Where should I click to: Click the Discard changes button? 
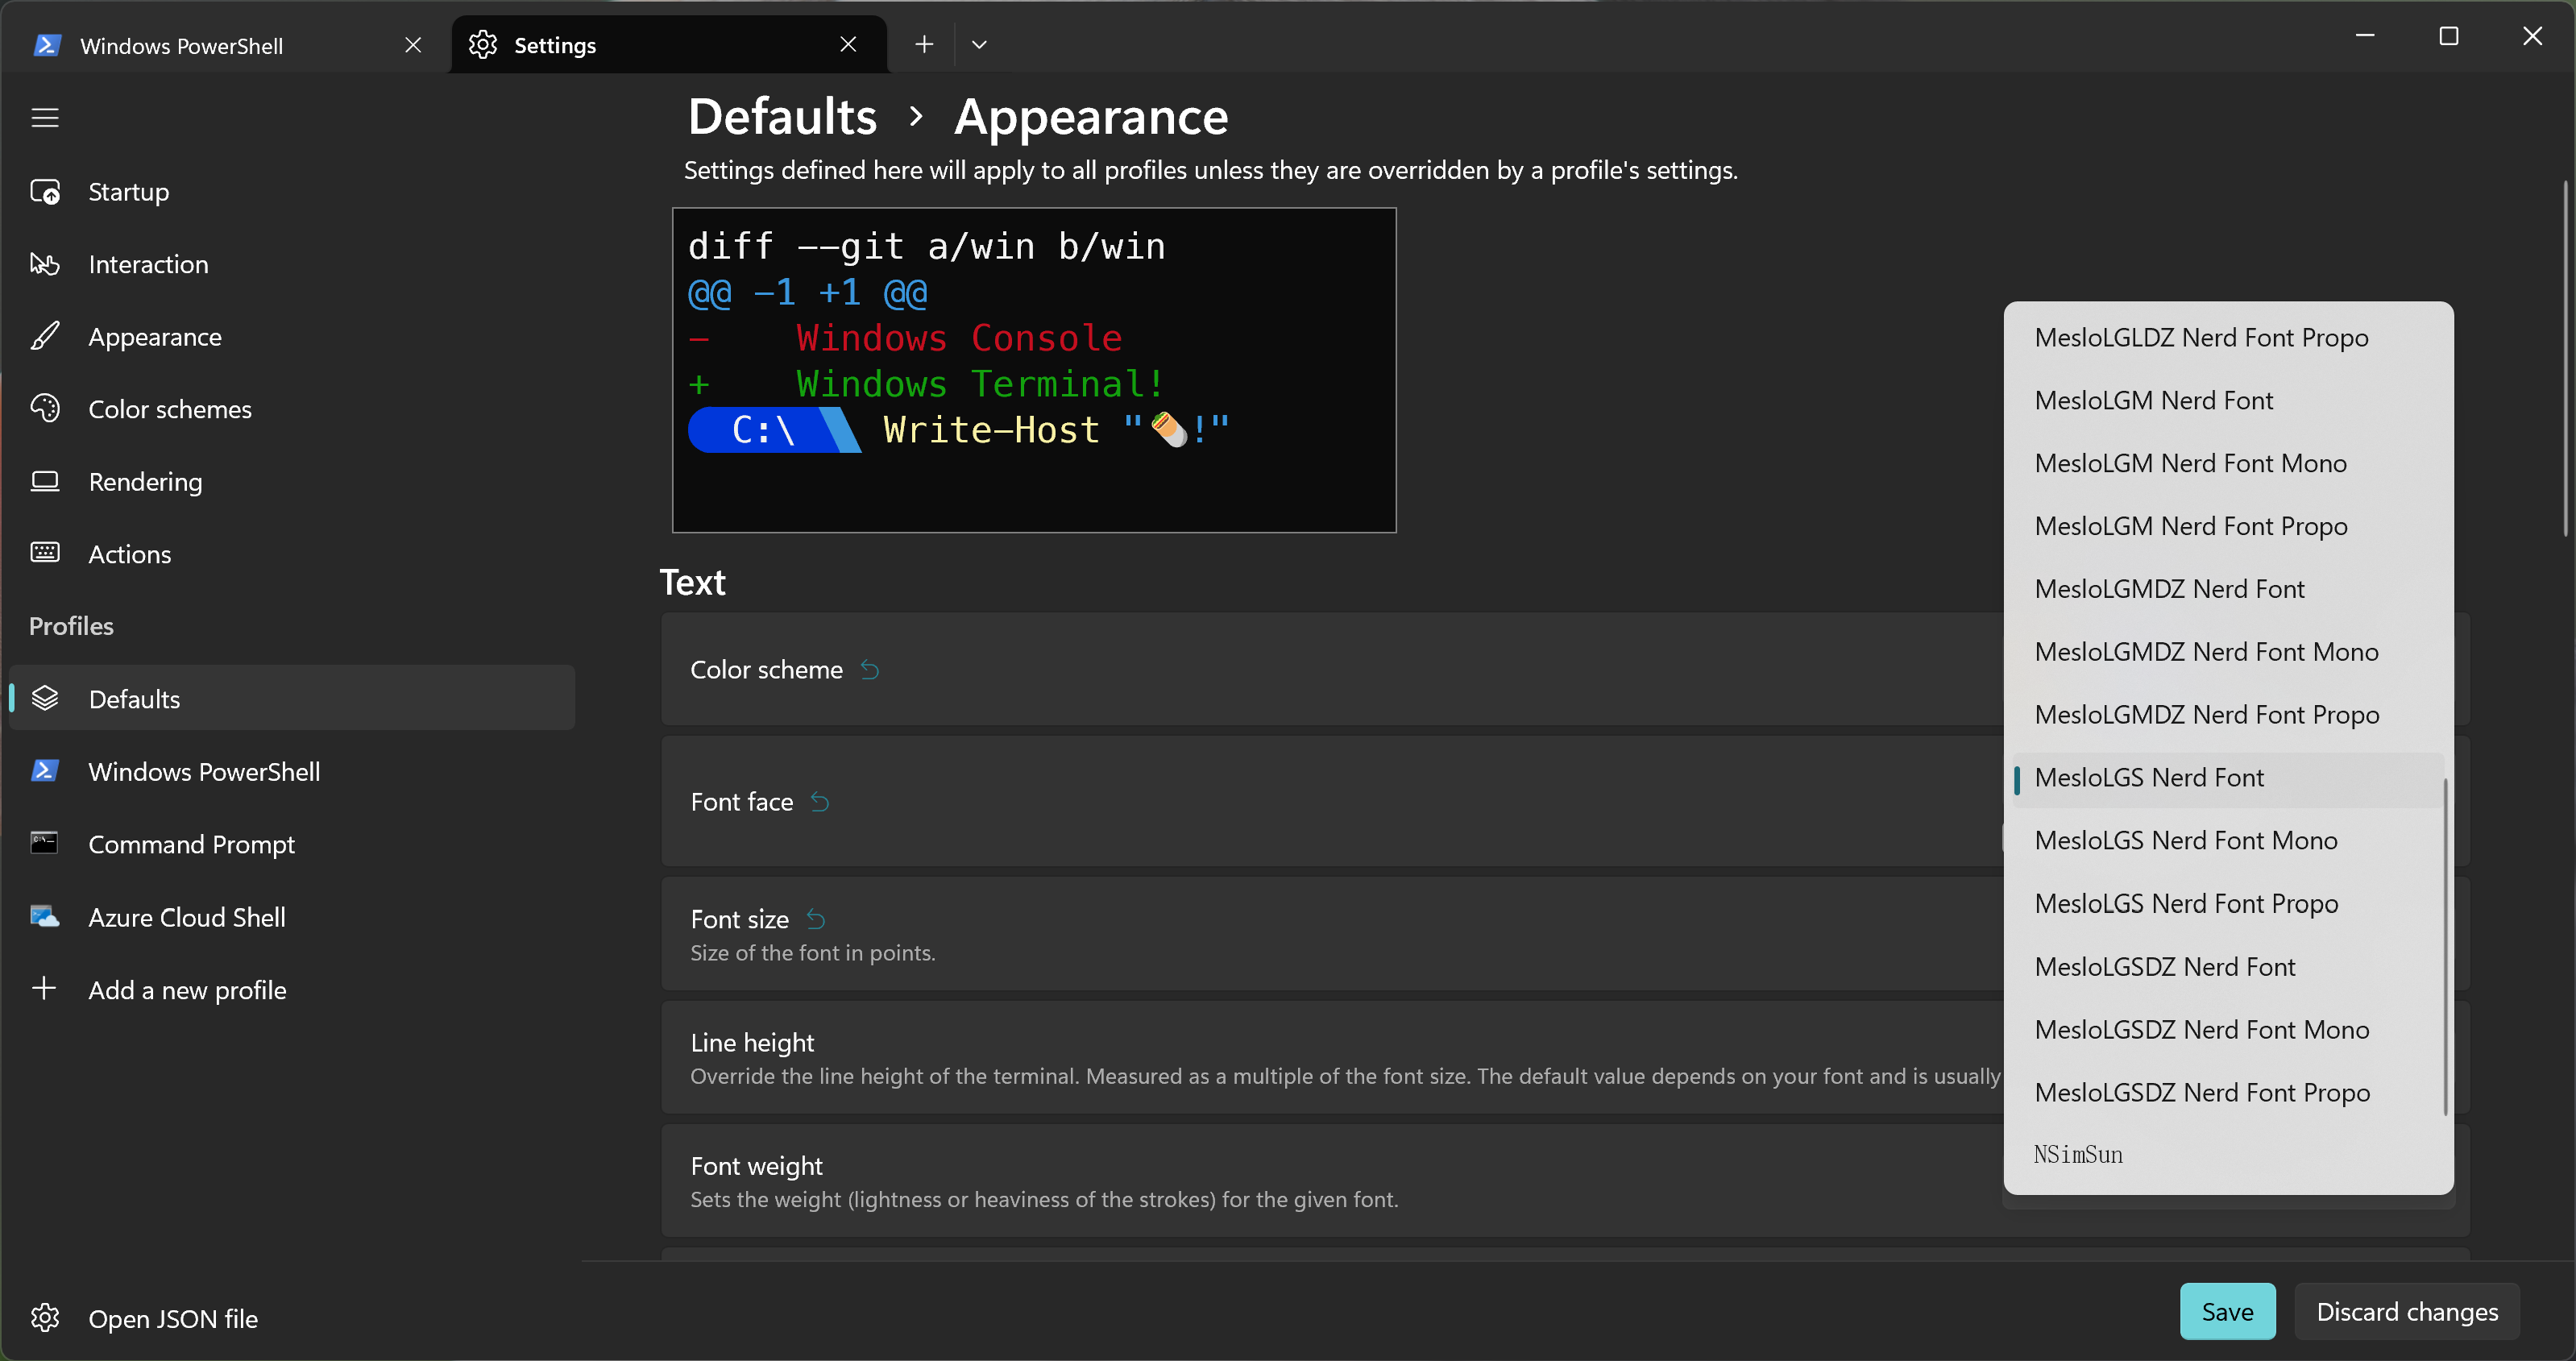pyautogui.click(x=2406, y=1311)
